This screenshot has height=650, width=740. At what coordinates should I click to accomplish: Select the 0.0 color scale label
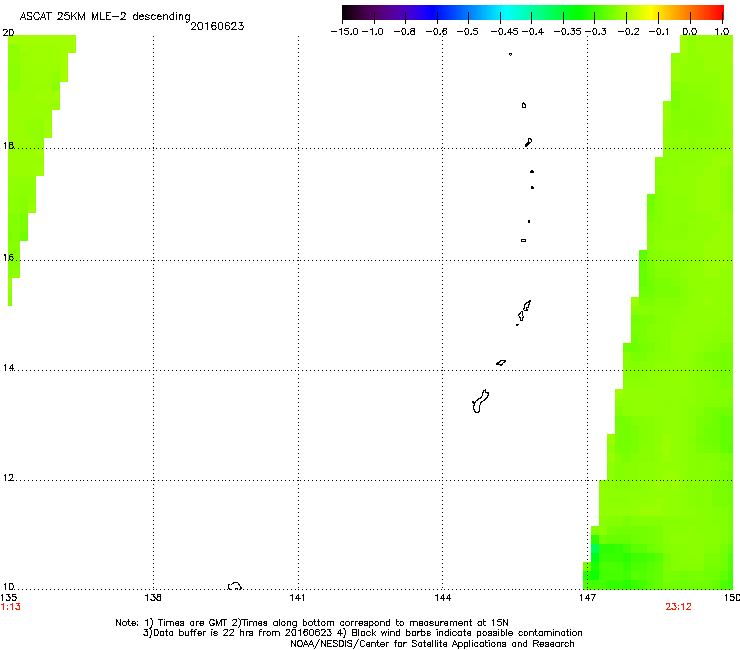click(690, 32)
